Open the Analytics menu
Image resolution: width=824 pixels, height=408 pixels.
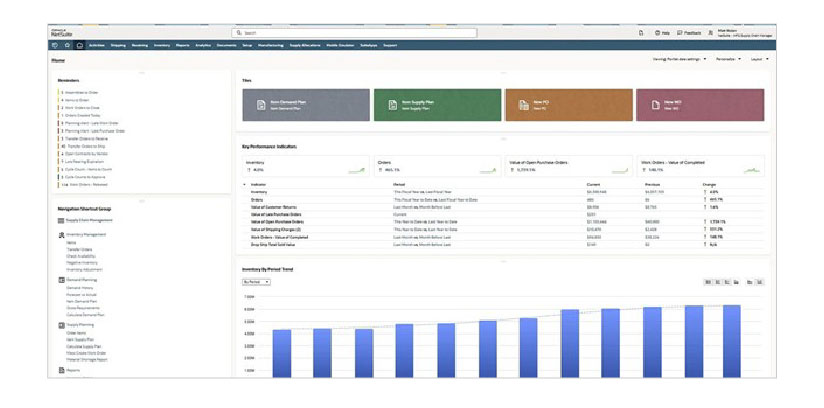(203, 45)
